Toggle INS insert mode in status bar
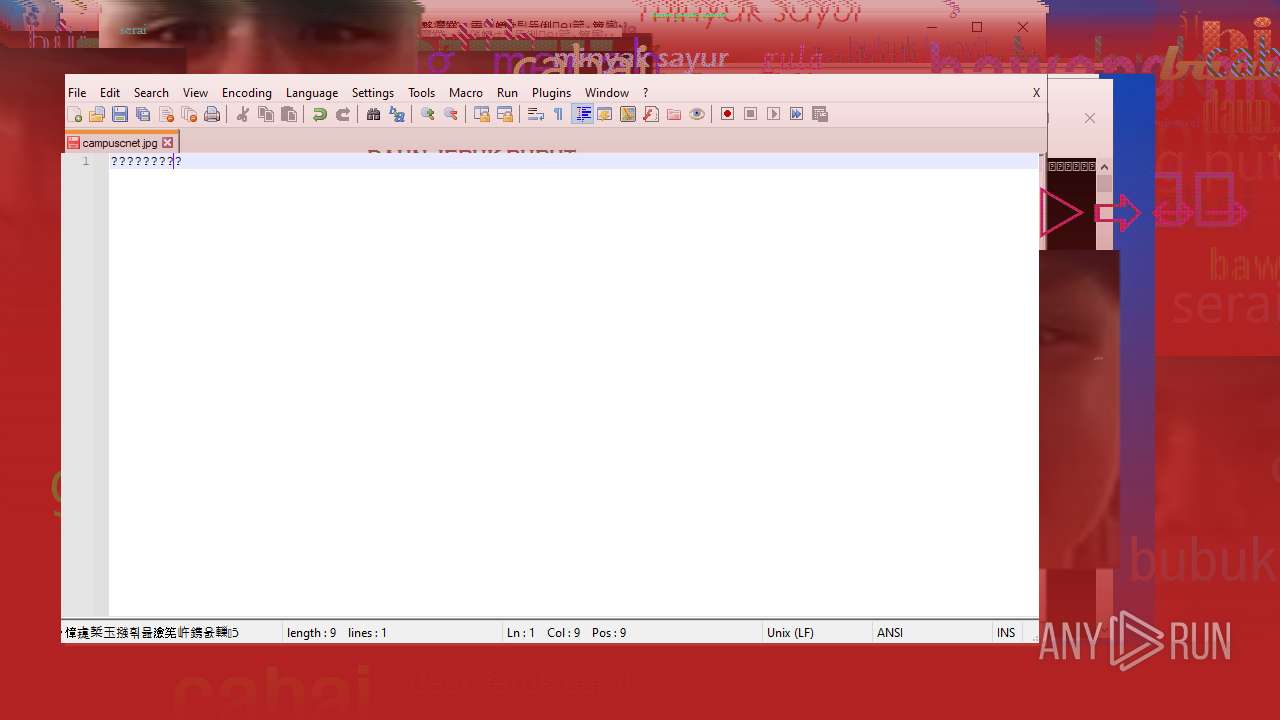Screen dimensions: 1280x720 [x=1006, y=632]
